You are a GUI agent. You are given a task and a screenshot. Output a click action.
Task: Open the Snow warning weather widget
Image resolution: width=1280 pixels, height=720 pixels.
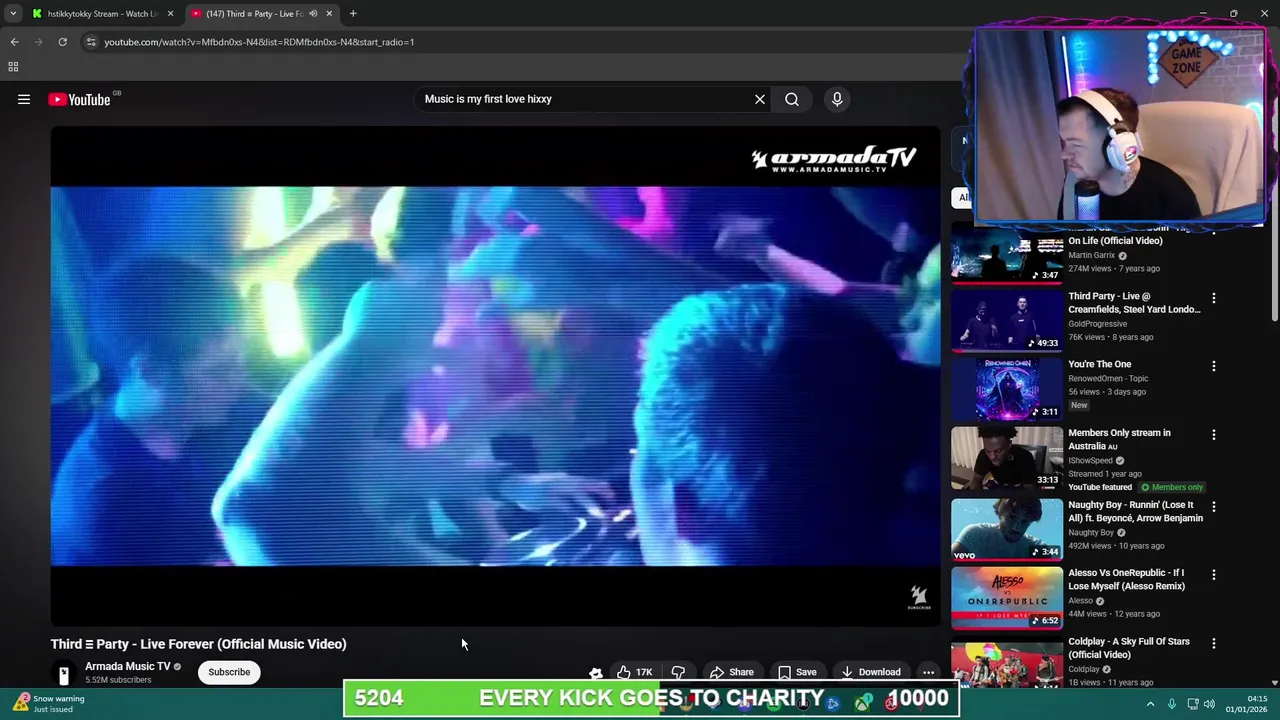tap(48, 703)
